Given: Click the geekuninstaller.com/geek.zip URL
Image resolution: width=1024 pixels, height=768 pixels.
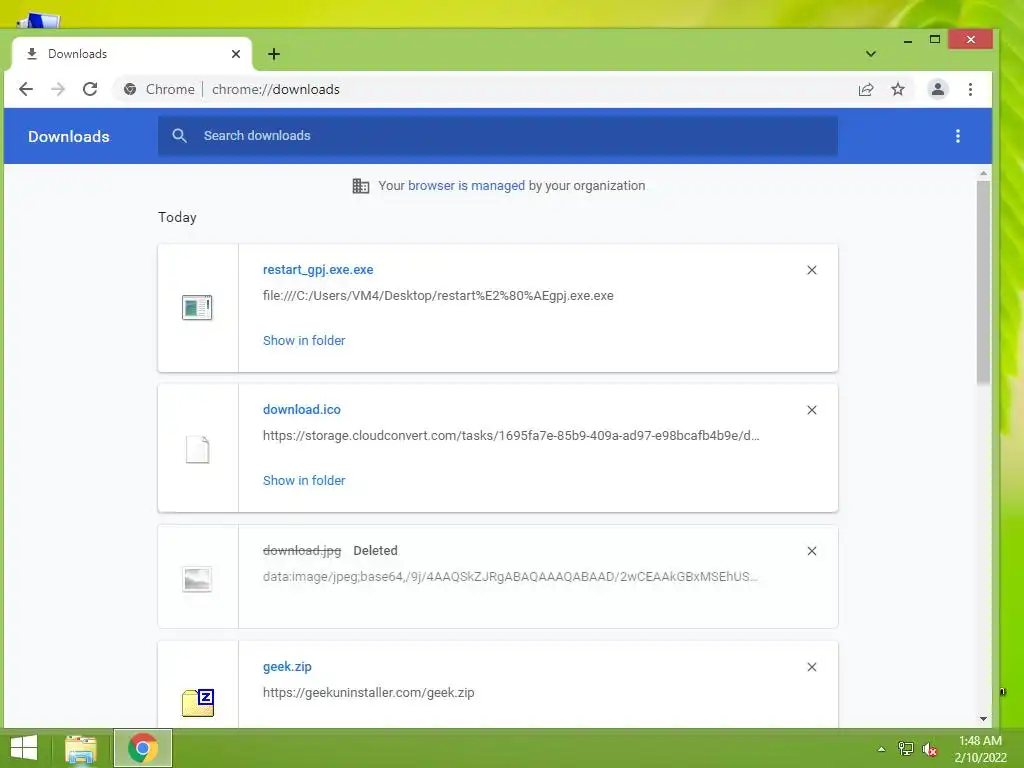Looking at the screenshot, I should (x=368, y=693).
